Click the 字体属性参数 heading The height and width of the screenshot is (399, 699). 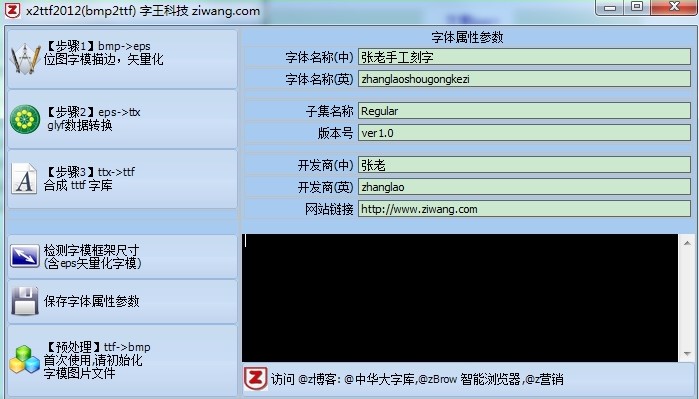pyautogui.click(x=467, y=37)
